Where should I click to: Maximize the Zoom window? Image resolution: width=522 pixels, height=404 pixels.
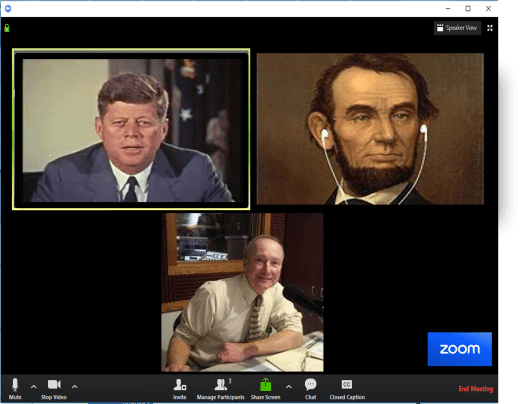point(468,9)
